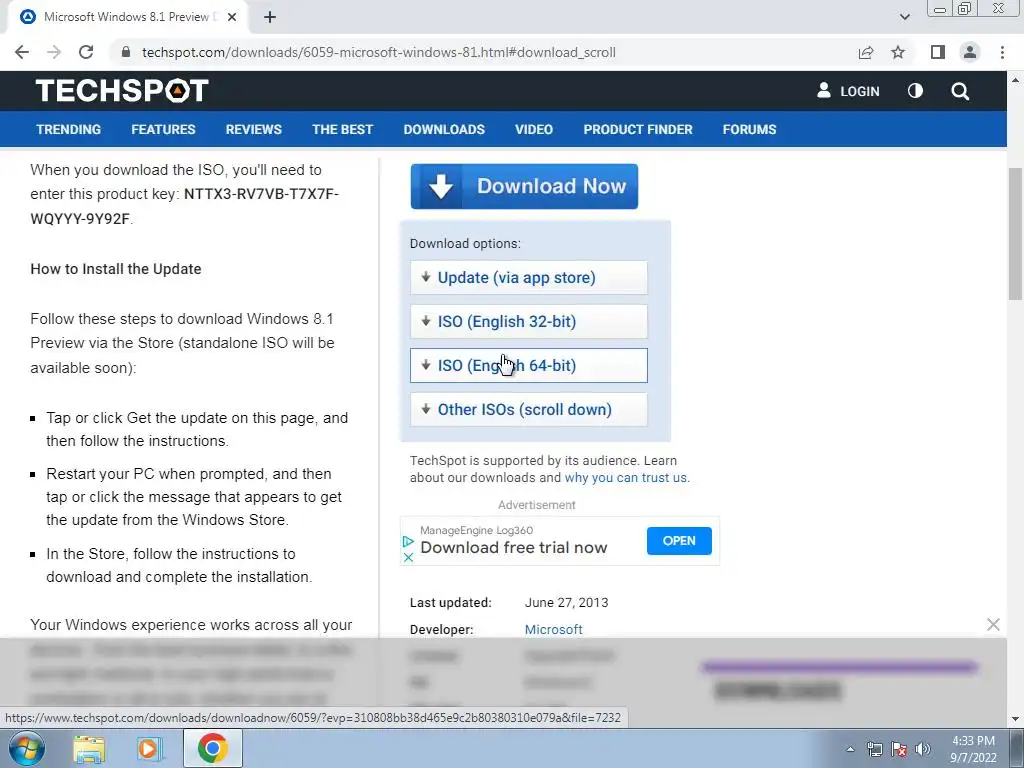Click the product key text NTTX3-RV7VB-T7X7F
1024x768 pixels.
(x=261, y=194)
